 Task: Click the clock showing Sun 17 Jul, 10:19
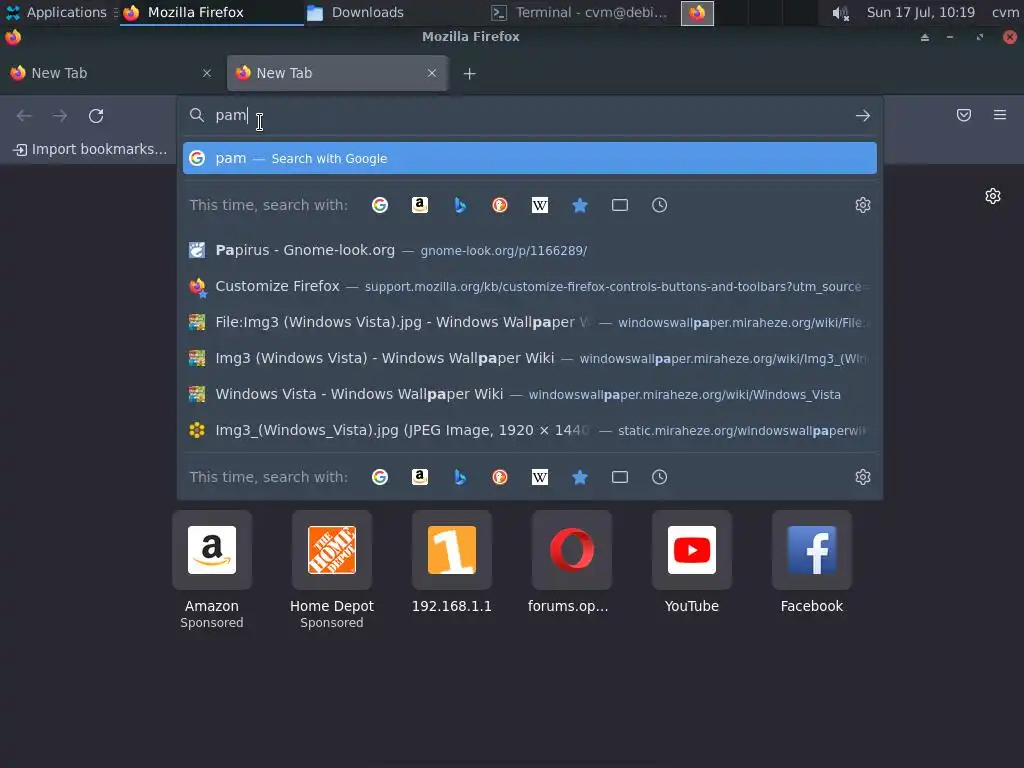point(920,12)
